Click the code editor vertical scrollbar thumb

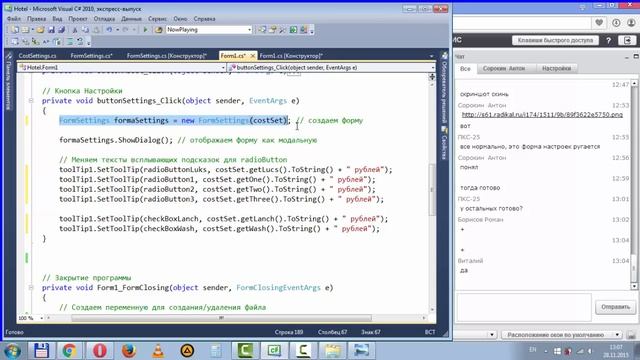click(432, 189)
